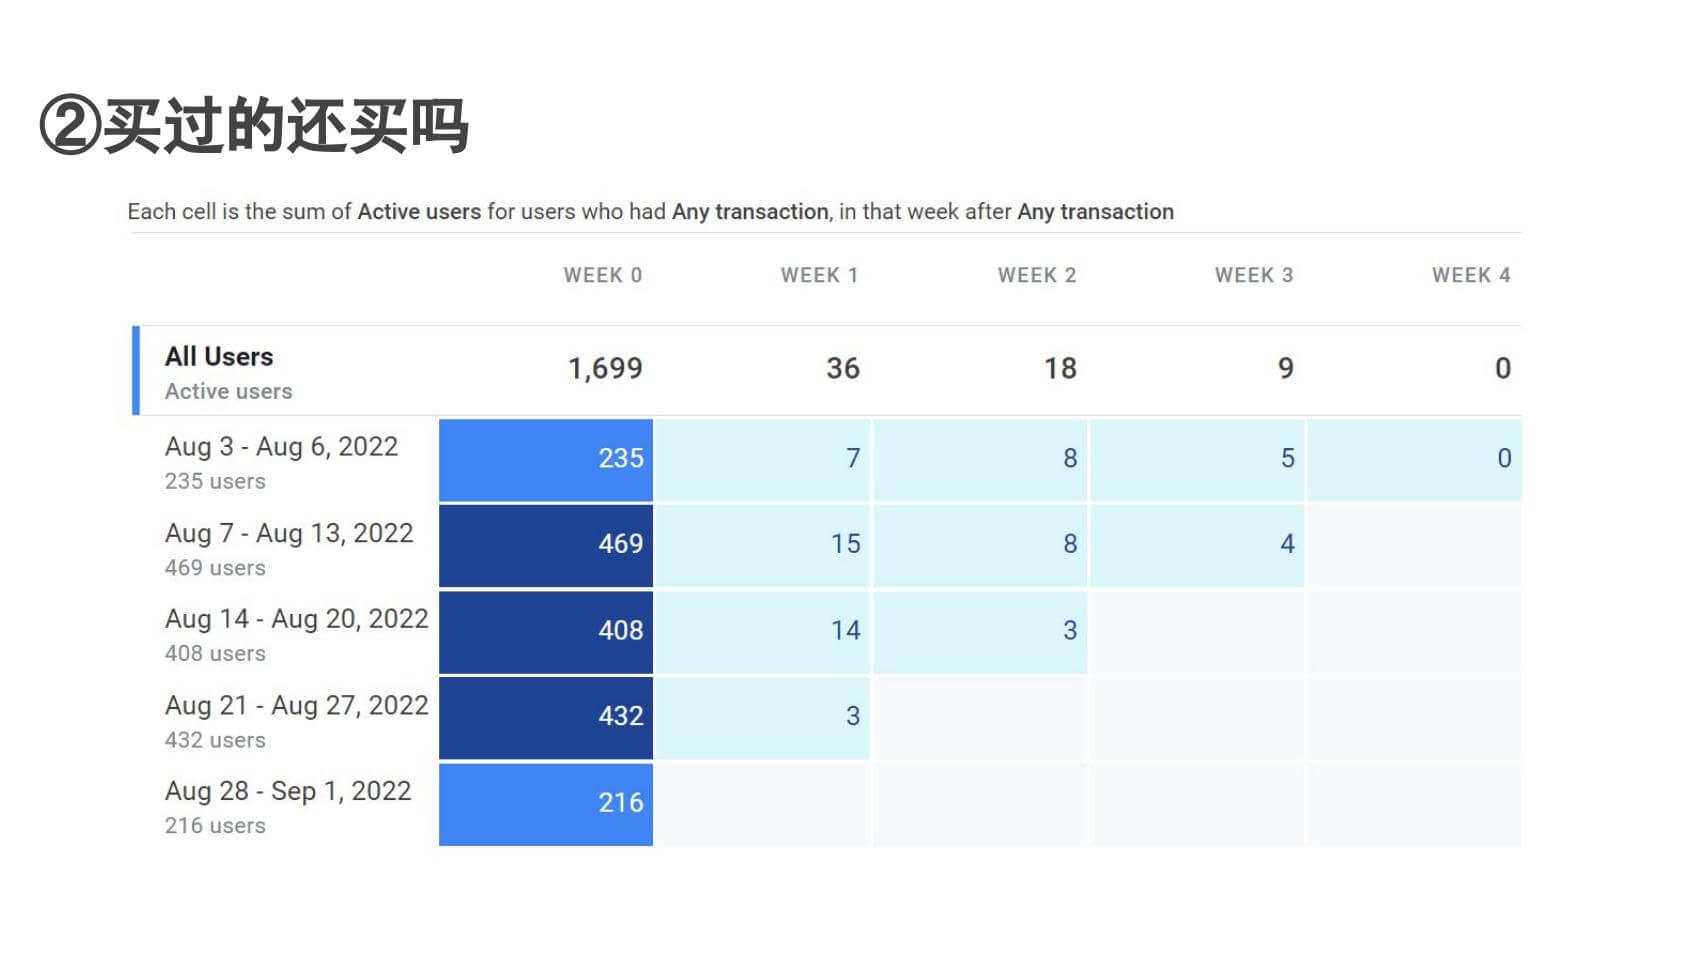
Task: Click the WEEK 0 column header
Action: 602,276
